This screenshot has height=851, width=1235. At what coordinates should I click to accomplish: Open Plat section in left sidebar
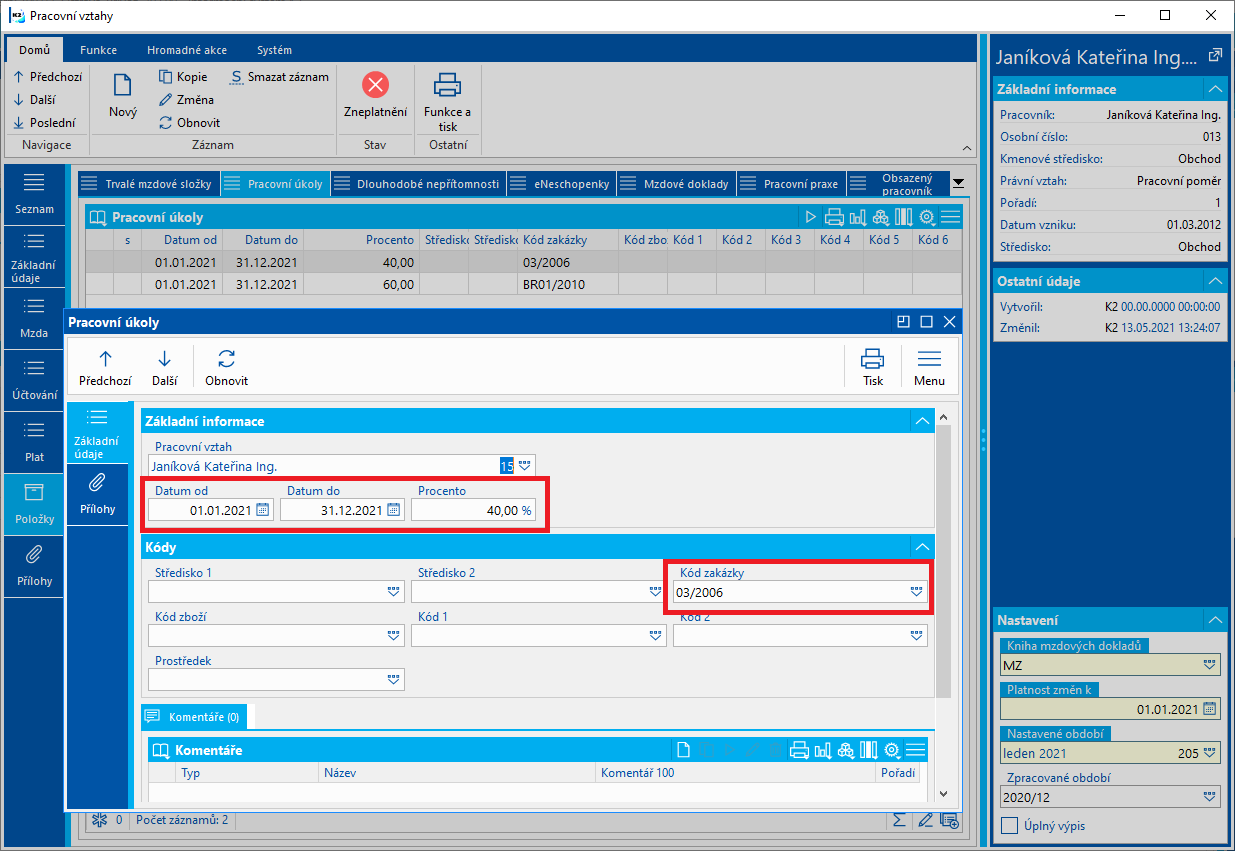point(34,441)
